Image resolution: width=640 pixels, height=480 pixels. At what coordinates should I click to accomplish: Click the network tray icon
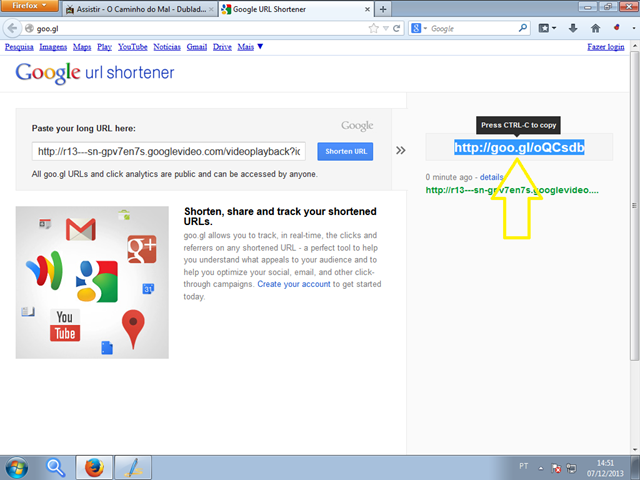[x=572, y=468]
